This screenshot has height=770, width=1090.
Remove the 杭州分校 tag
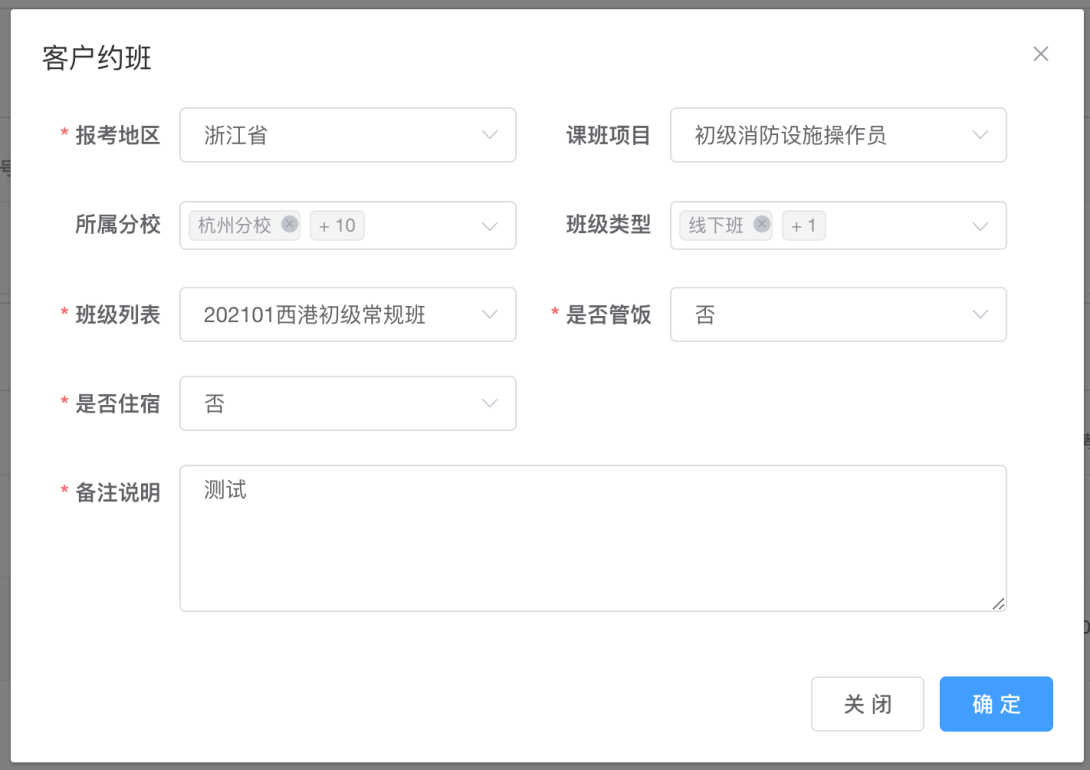tap(289, 224)
